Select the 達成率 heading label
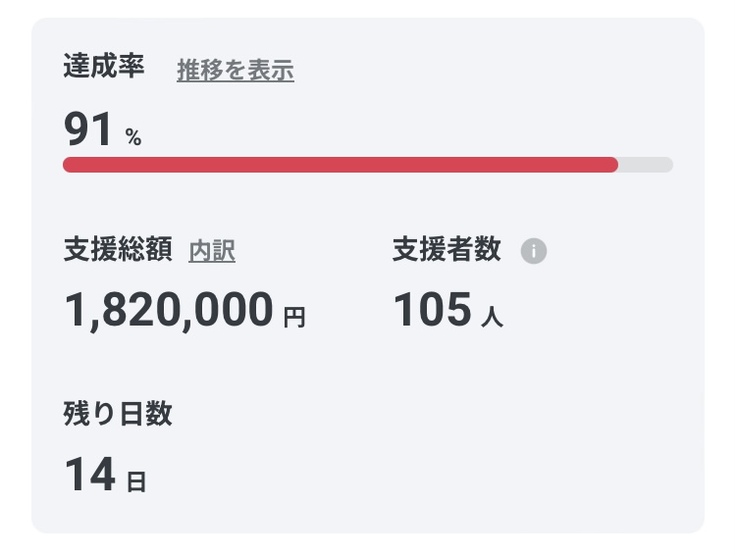The width and height of the screenshot is (736, 555). (104, 67)
